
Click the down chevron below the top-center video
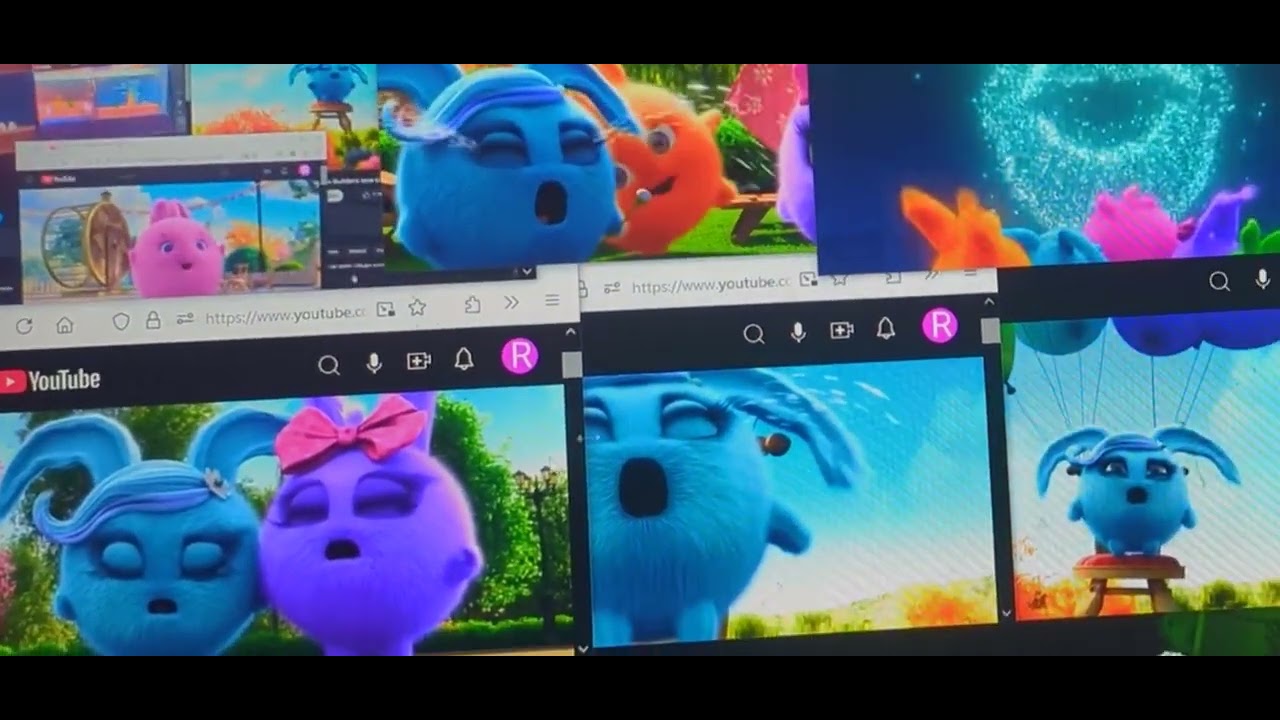[x=527, y=272]
